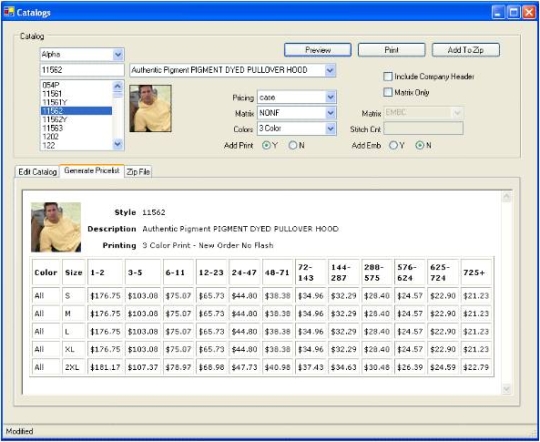Select Y for Add Emb
The height and width of the screenshot is (442, 540).
[393, 145]
